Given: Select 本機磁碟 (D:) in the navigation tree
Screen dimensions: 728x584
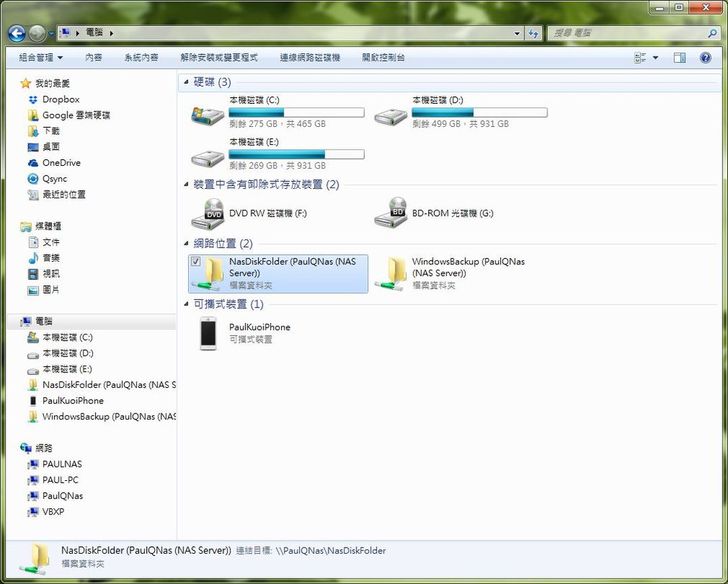Looking at the screenshot, I should click(68, 353).
